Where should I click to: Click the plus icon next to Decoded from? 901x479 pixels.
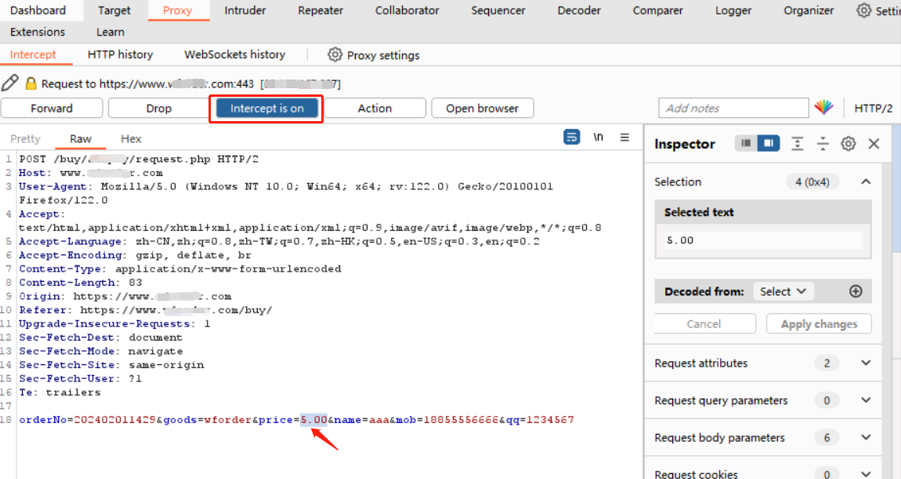tap(855, 291)
